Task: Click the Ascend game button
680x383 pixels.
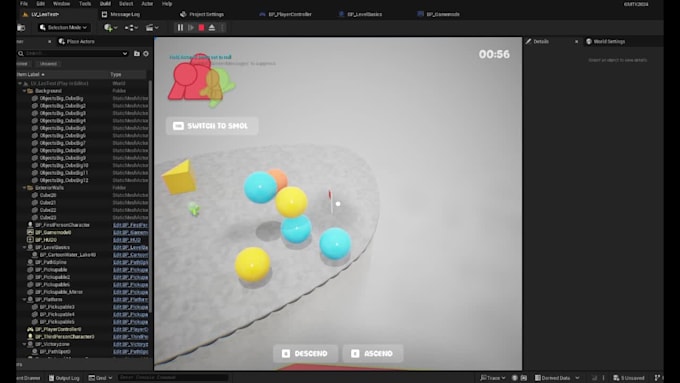Action: 373,354
